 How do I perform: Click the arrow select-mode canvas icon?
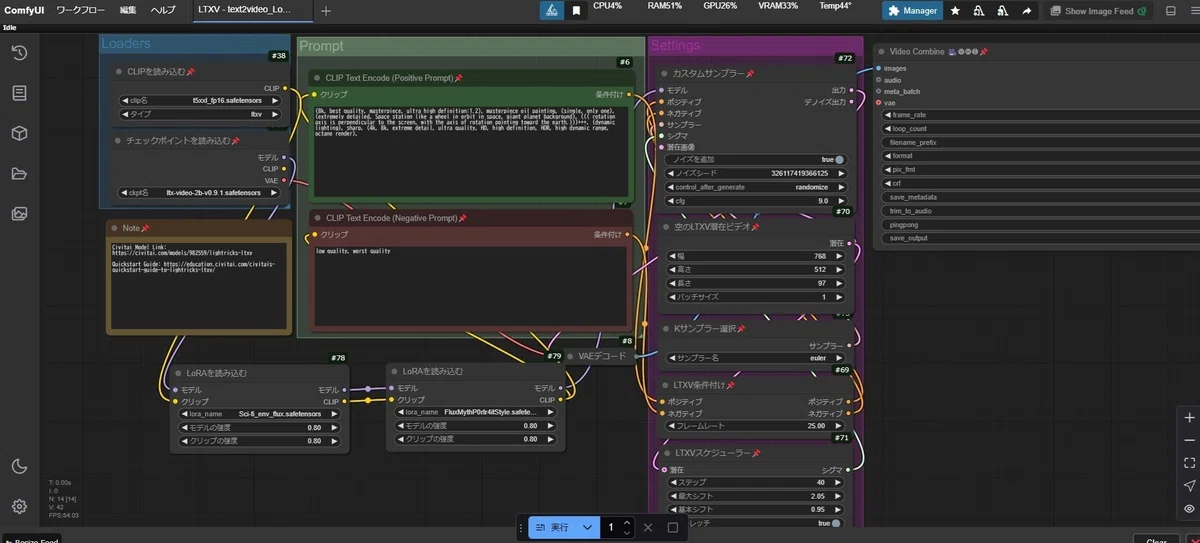click(x=1189, y=486)
